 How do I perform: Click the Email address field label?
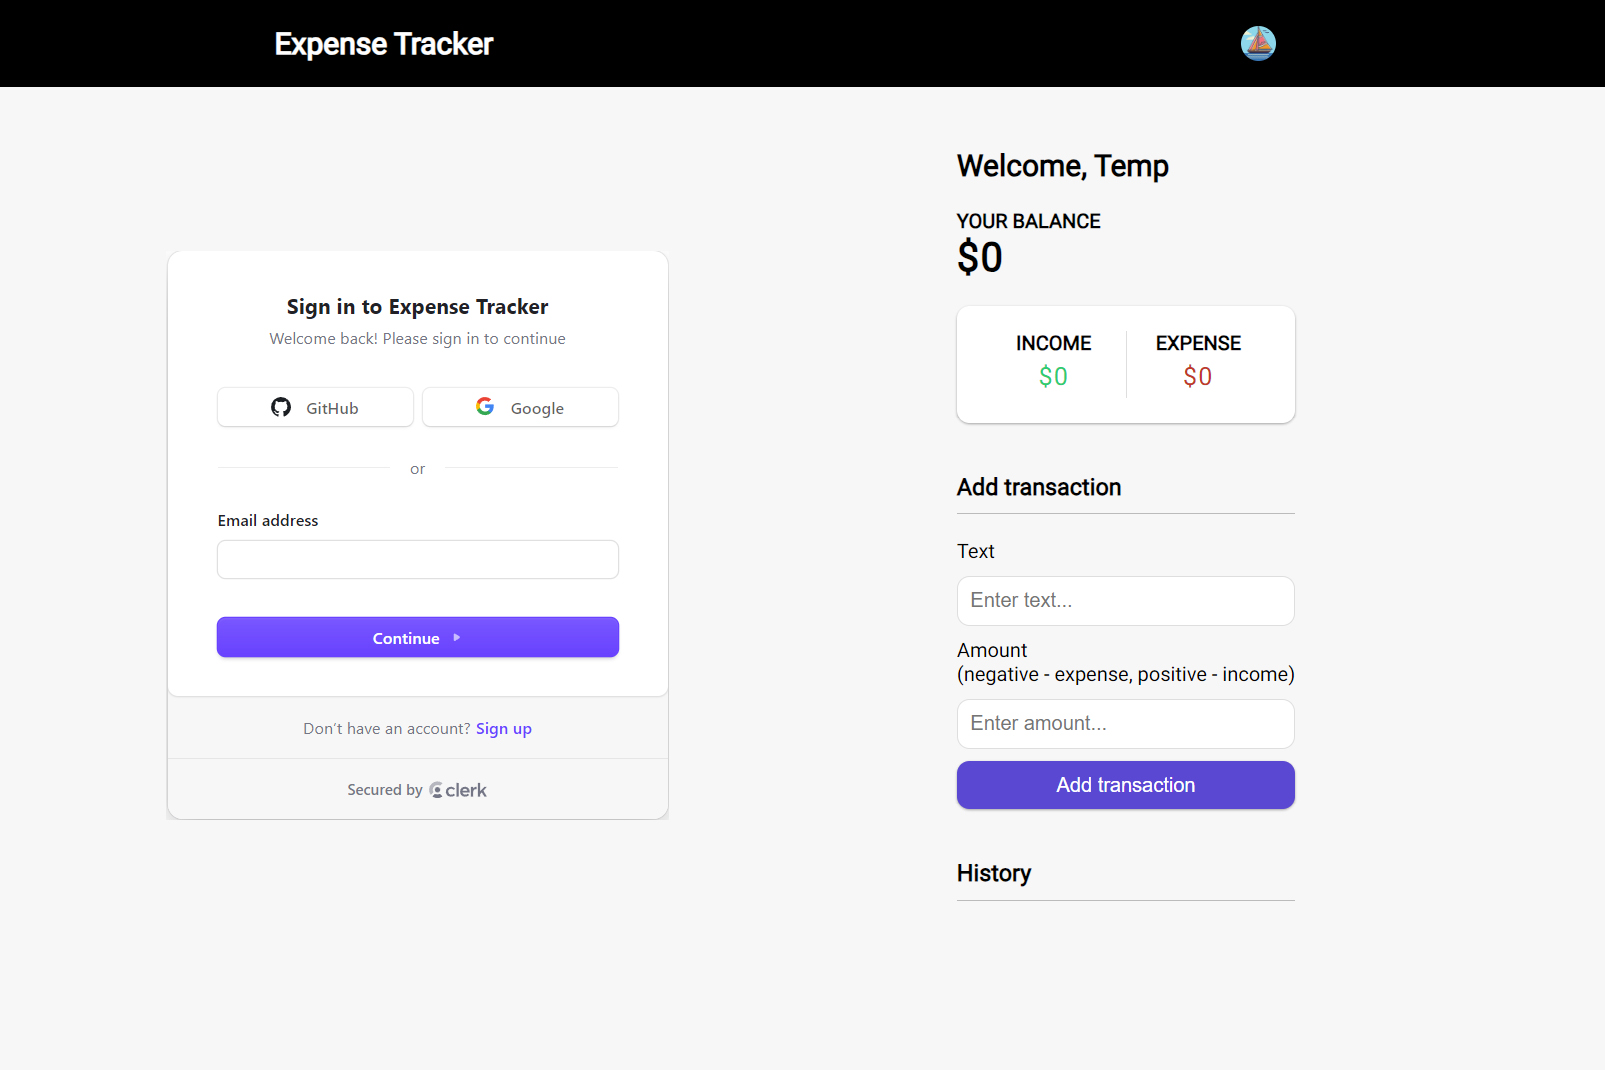point(268,521)
